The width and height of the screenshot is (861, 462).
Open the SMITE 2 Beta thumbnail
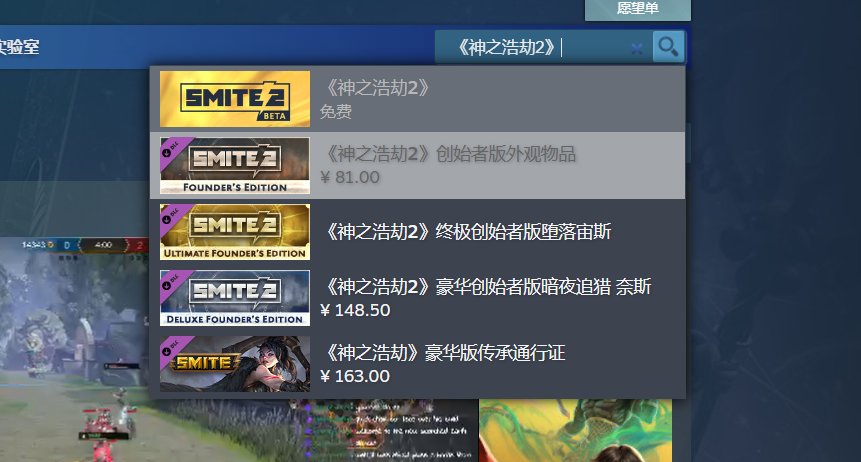click(x=235, y=99)
